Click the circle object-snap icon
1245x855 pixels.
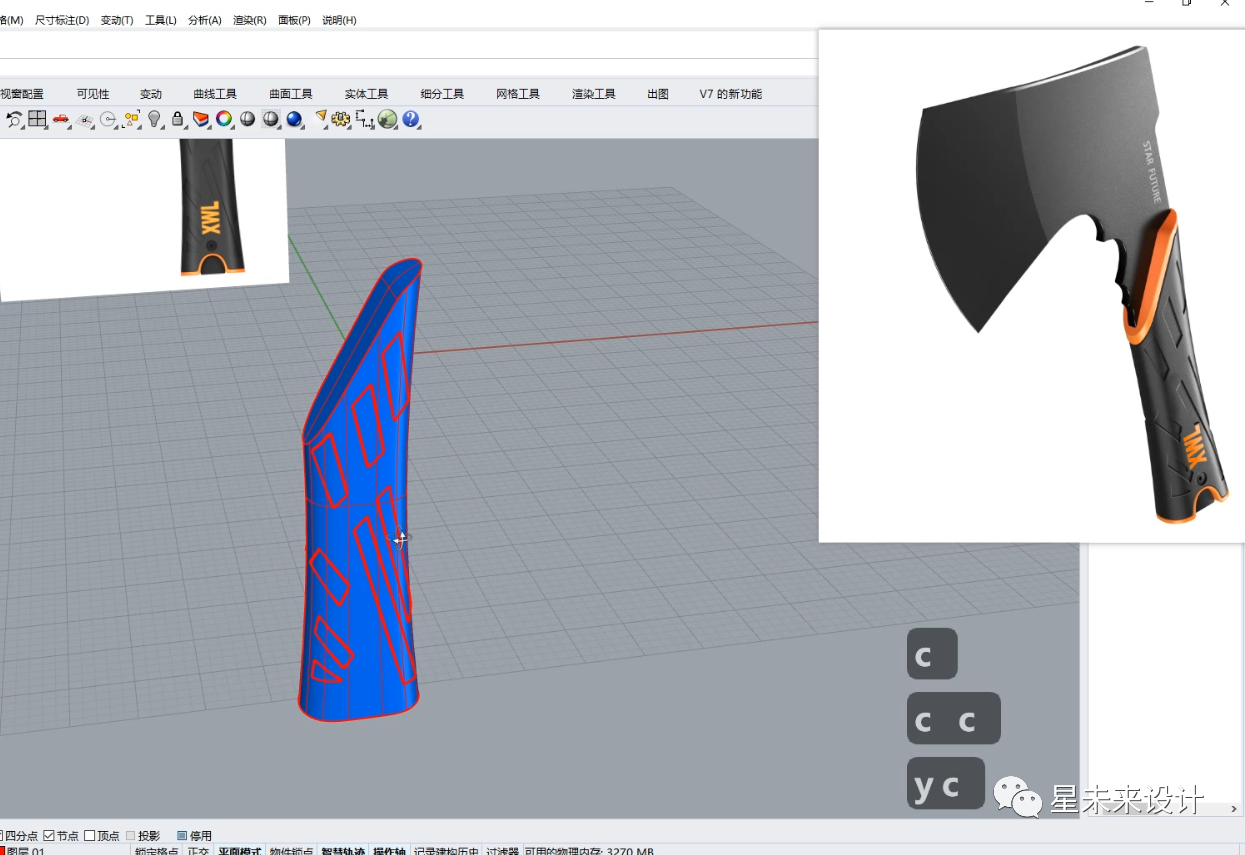point(108,119)
